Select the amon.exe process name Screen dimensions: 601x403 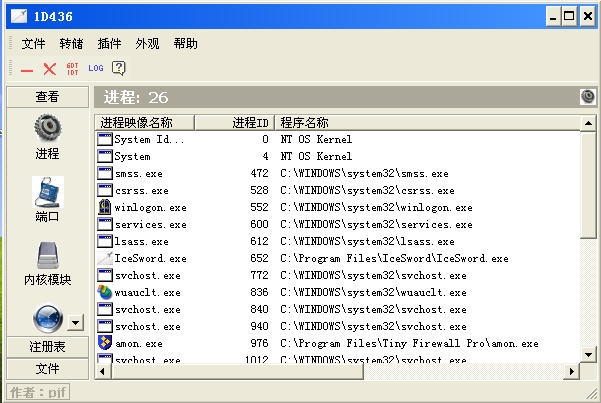139,344
